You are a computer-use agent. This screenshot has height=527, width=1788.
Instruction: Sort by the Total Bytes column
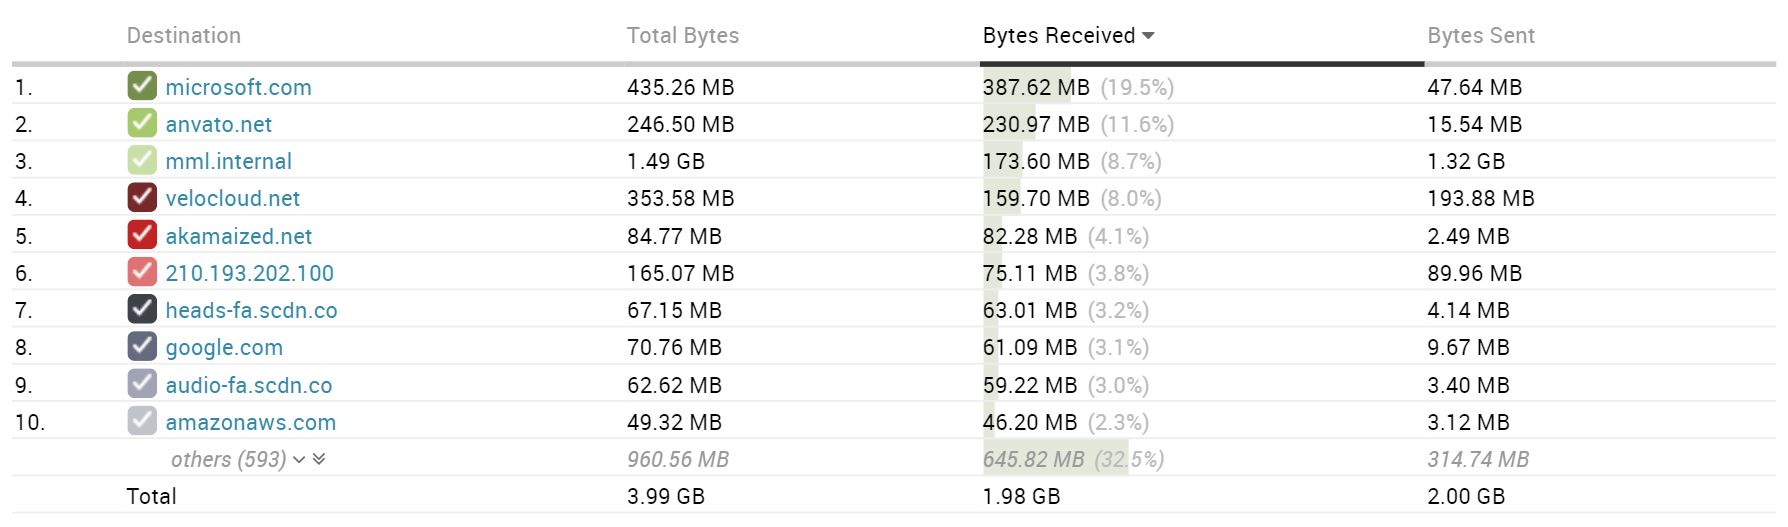click(682, 36)
